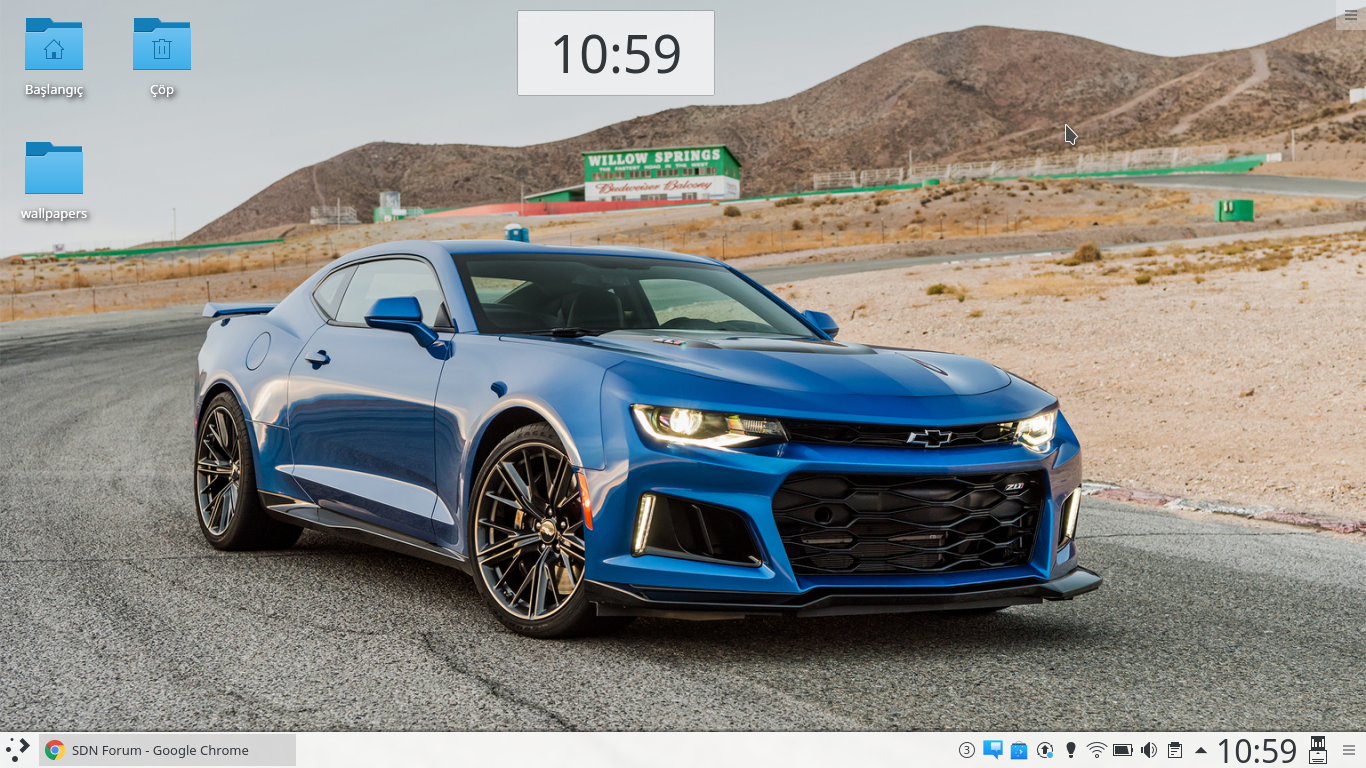Select the wallpapers folder on desktop

pyautogui.click(x=54, y=182)
